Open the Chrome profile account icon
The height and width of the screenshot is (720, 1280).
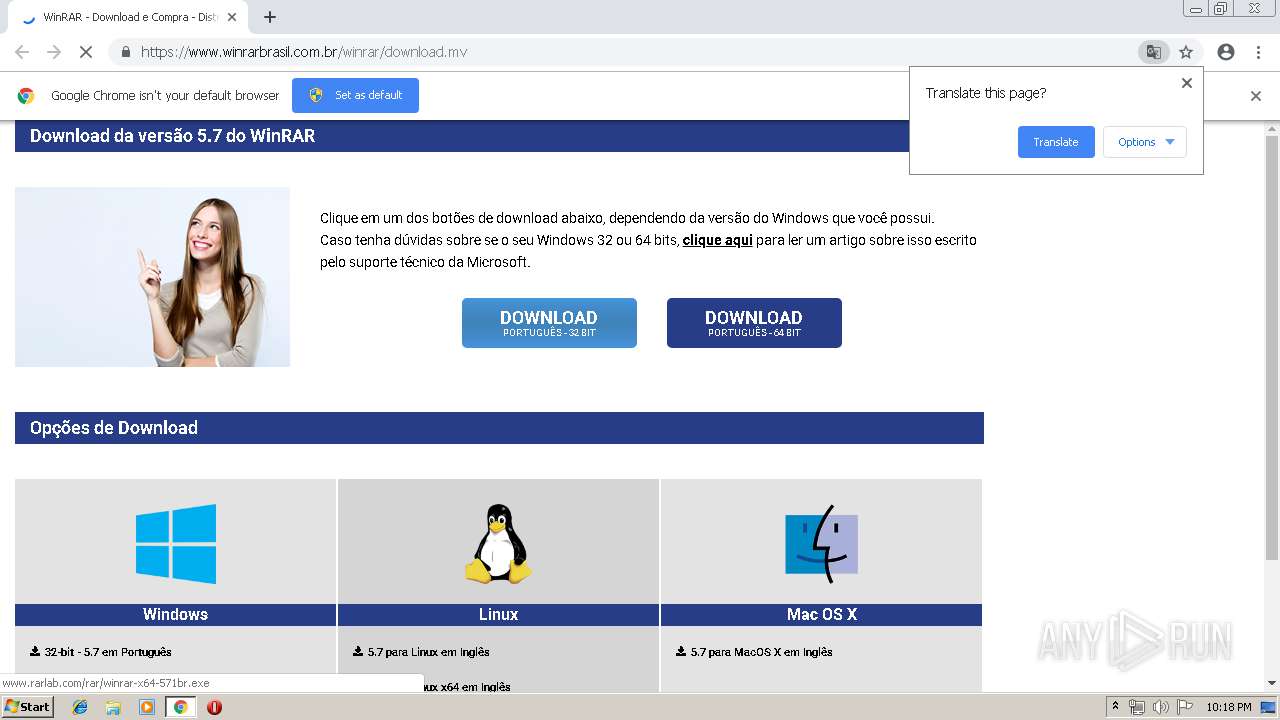coord(1226,52)
